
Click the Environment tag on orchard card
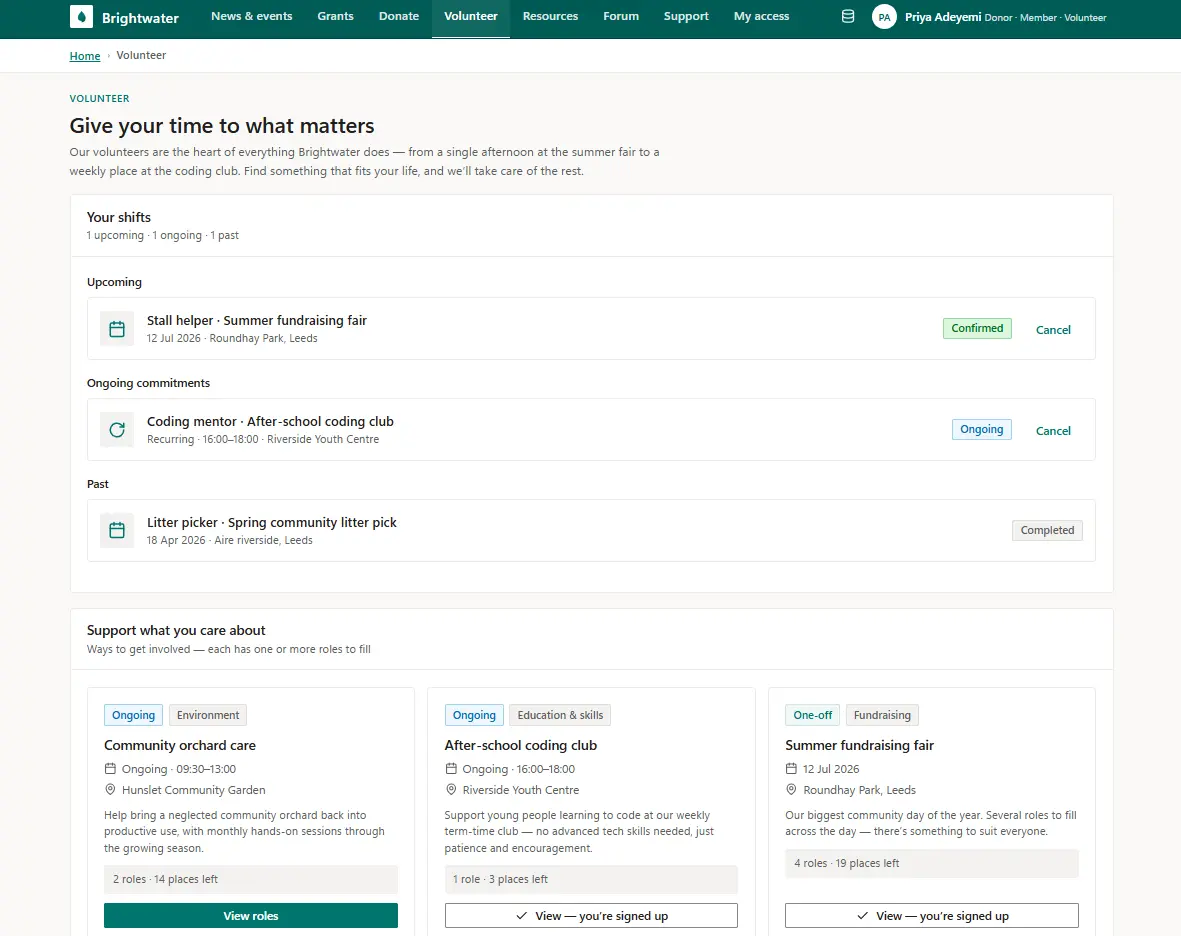(x=208, y=715)
